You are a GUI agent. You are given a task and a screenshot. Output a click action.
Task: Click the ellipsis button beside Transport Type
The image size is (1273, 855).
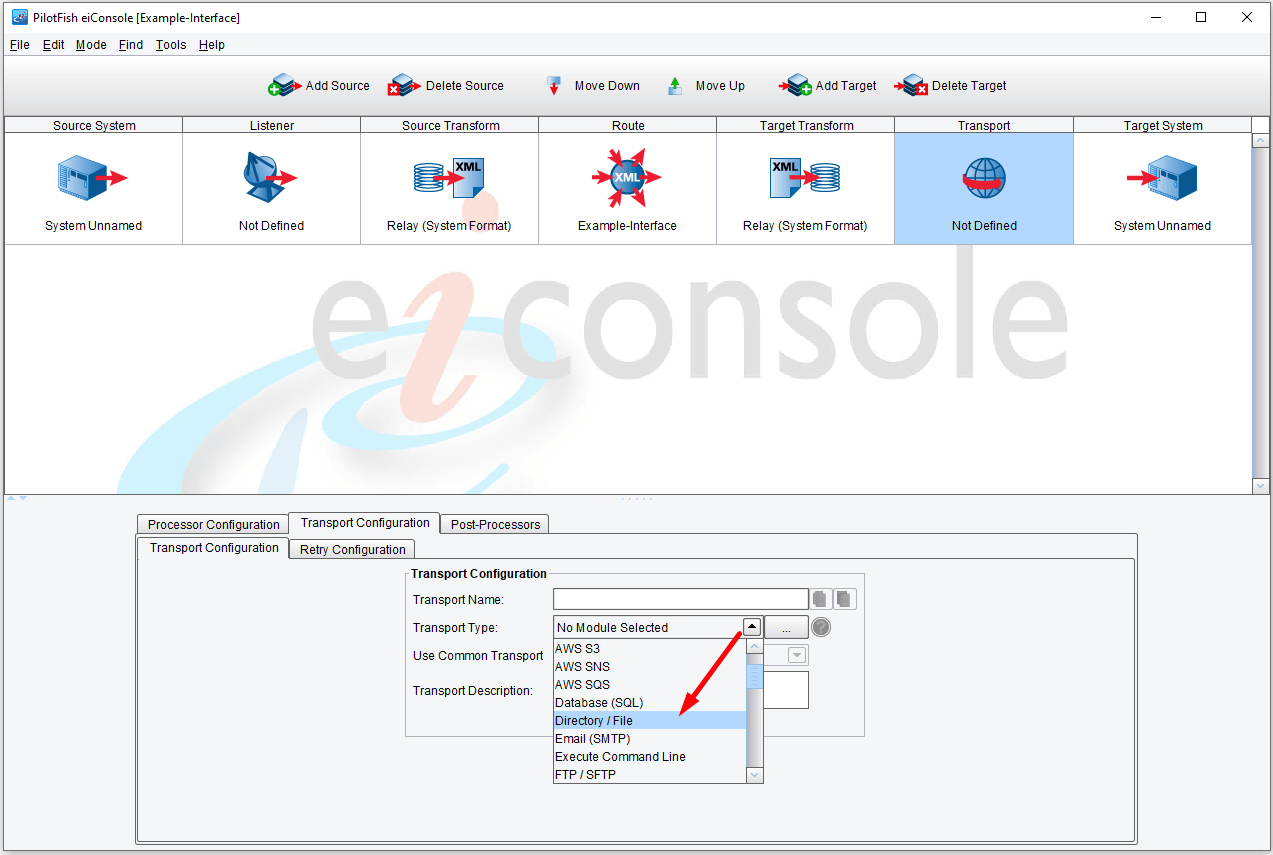click(x=787, y=627)
